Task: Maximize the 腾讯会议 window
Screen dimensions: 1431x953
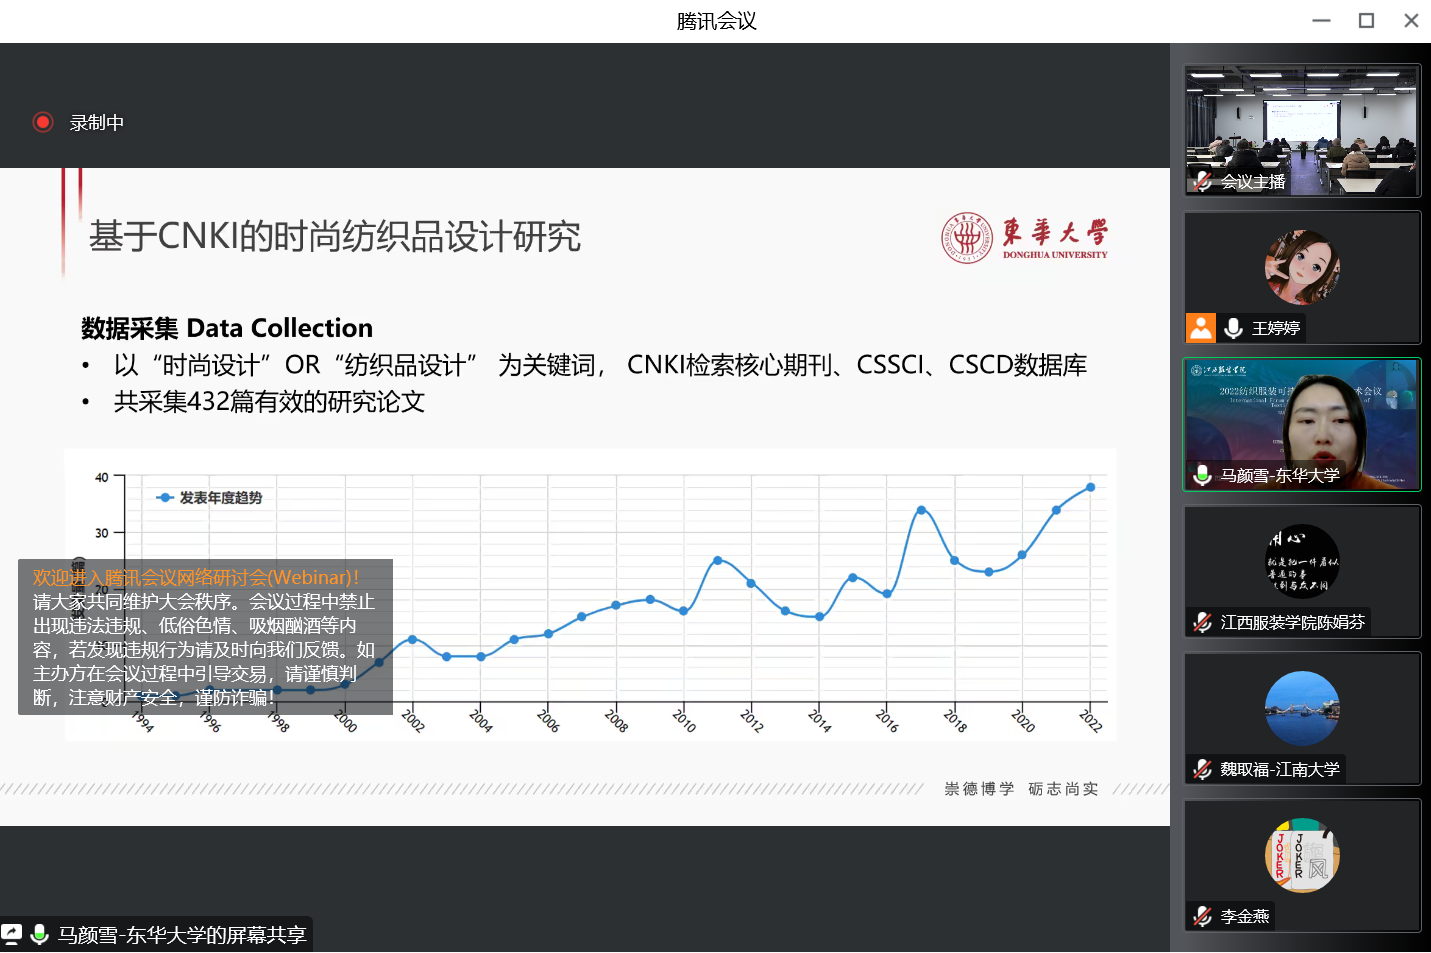Action: (x=1366, y=21)
